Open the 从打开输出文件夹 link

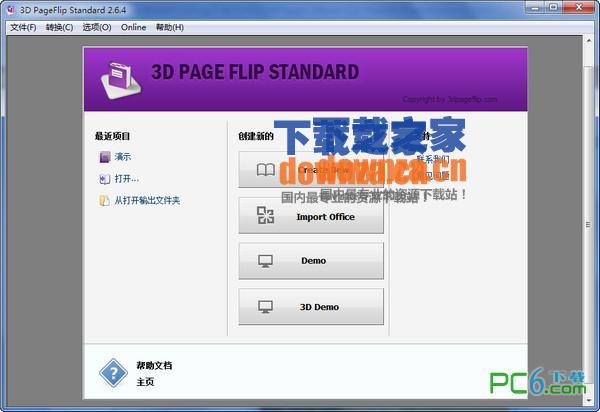(x=146, y=201)
